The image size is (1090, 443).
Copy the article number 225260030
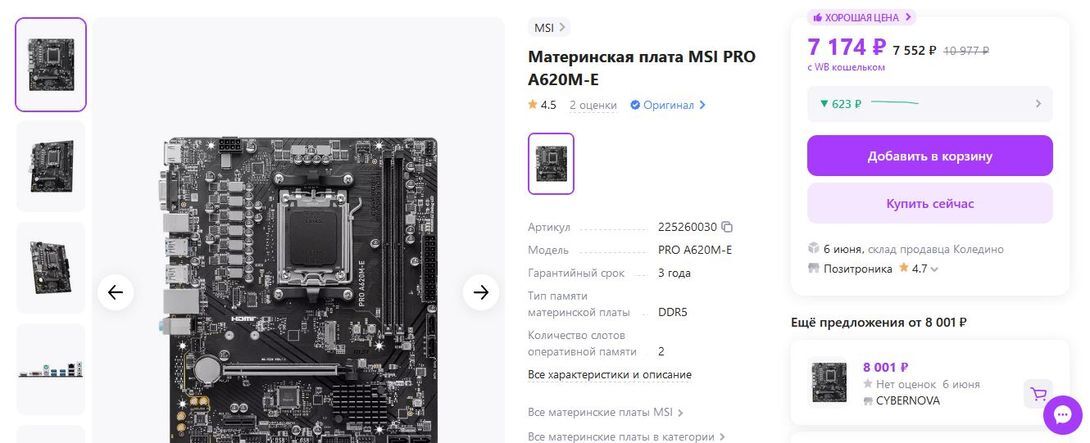[x=727, y=227]
